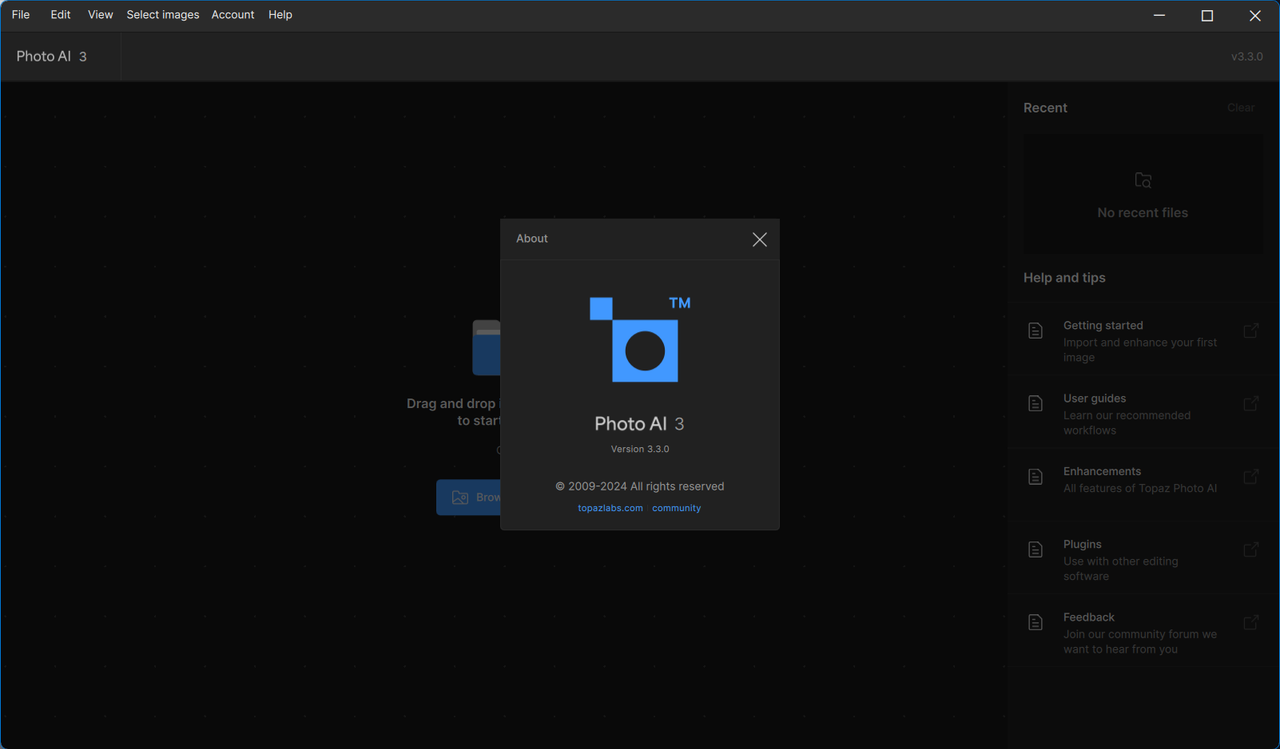Close the Photo AI application window
Image resolution: width=1280 pixels, height=749 pixels.
click(1255, 15)
